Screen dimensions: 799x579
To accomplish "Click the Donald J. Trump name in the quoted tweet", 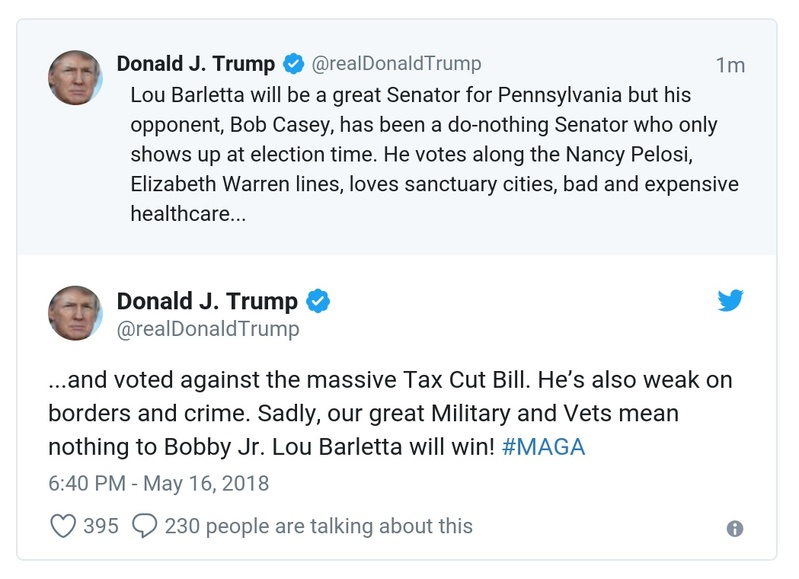I will (x=196, y=64).
